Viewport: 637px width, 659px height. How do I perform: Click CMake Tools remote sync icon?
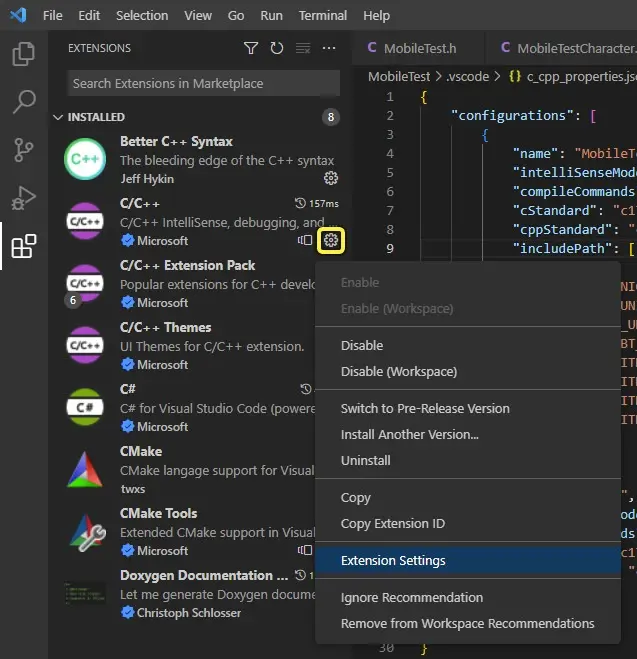click(305, 550)
